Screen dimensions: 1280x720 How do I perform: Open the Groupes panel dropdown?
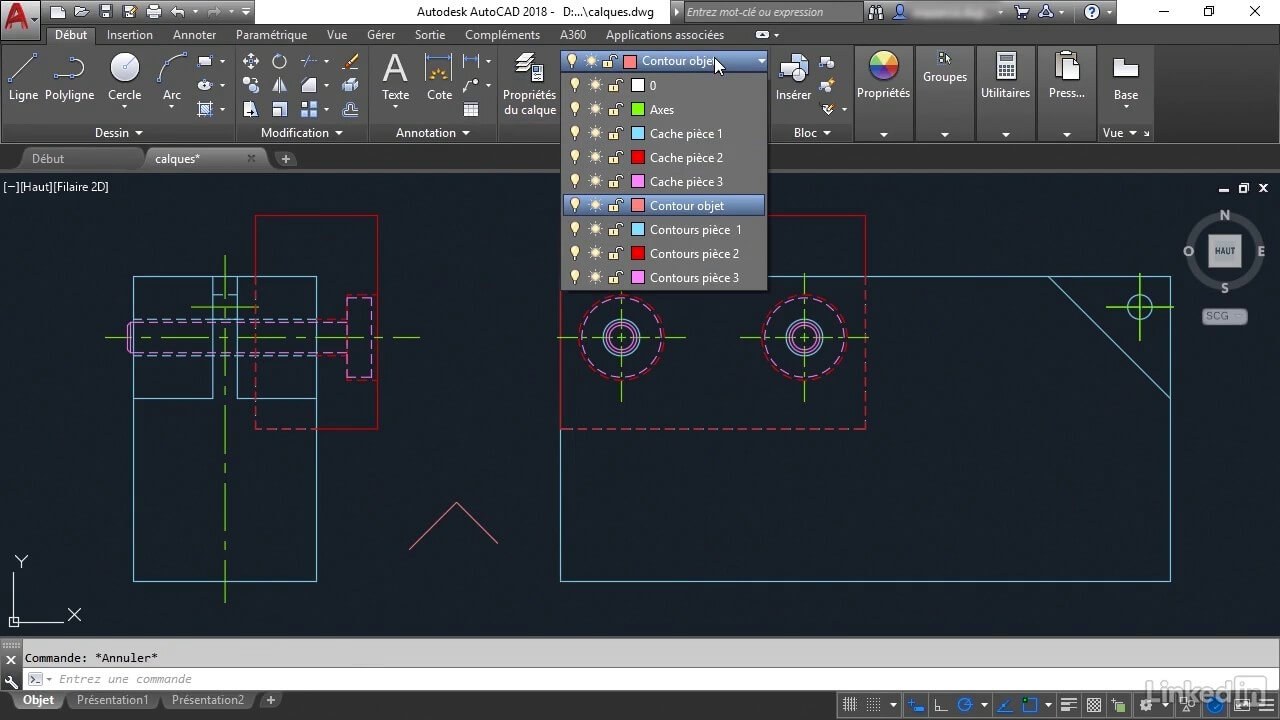(945, 134)
